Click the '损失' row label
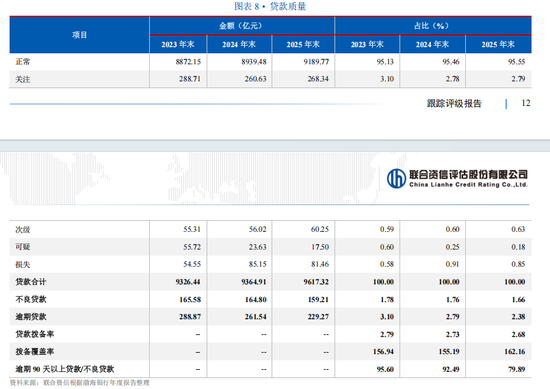The image size is (550, 389). [23, 264]
